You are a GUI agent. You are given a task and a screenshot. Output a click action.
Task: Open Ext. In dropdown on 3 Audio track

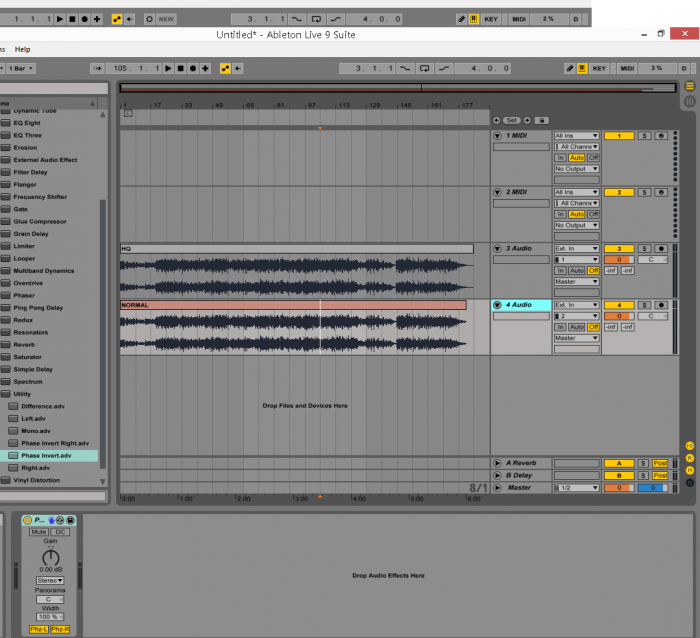[x=576, y=249]
